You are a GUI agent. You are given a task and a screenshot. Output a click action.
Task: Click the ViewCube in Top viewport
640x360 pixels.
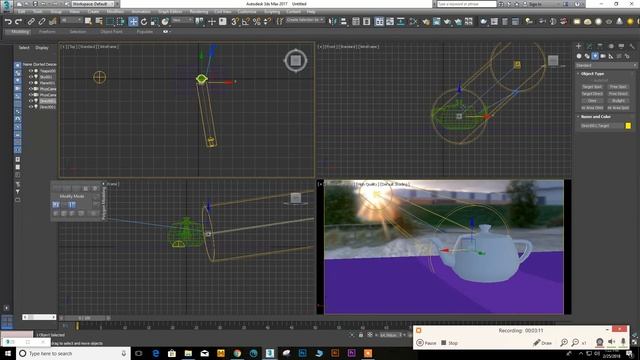click(296, 61)
